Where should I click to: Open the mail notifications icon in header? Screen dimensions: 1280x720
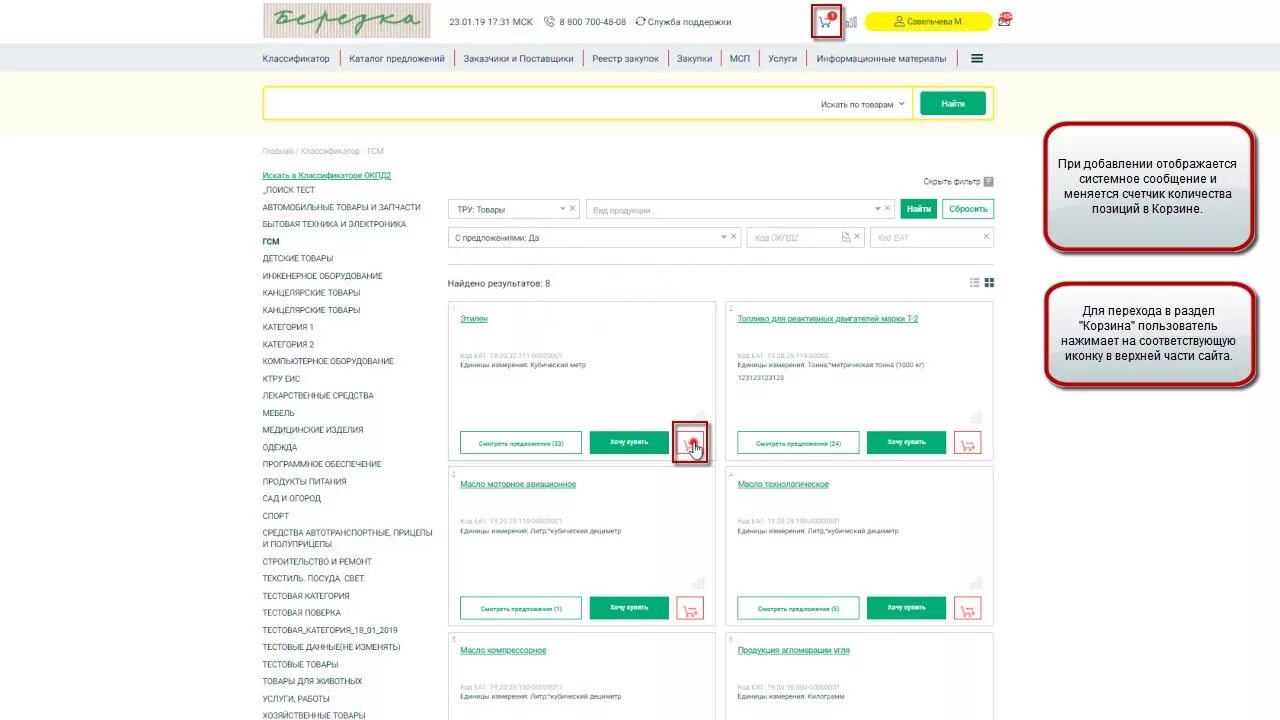[x=1004, y=21]
